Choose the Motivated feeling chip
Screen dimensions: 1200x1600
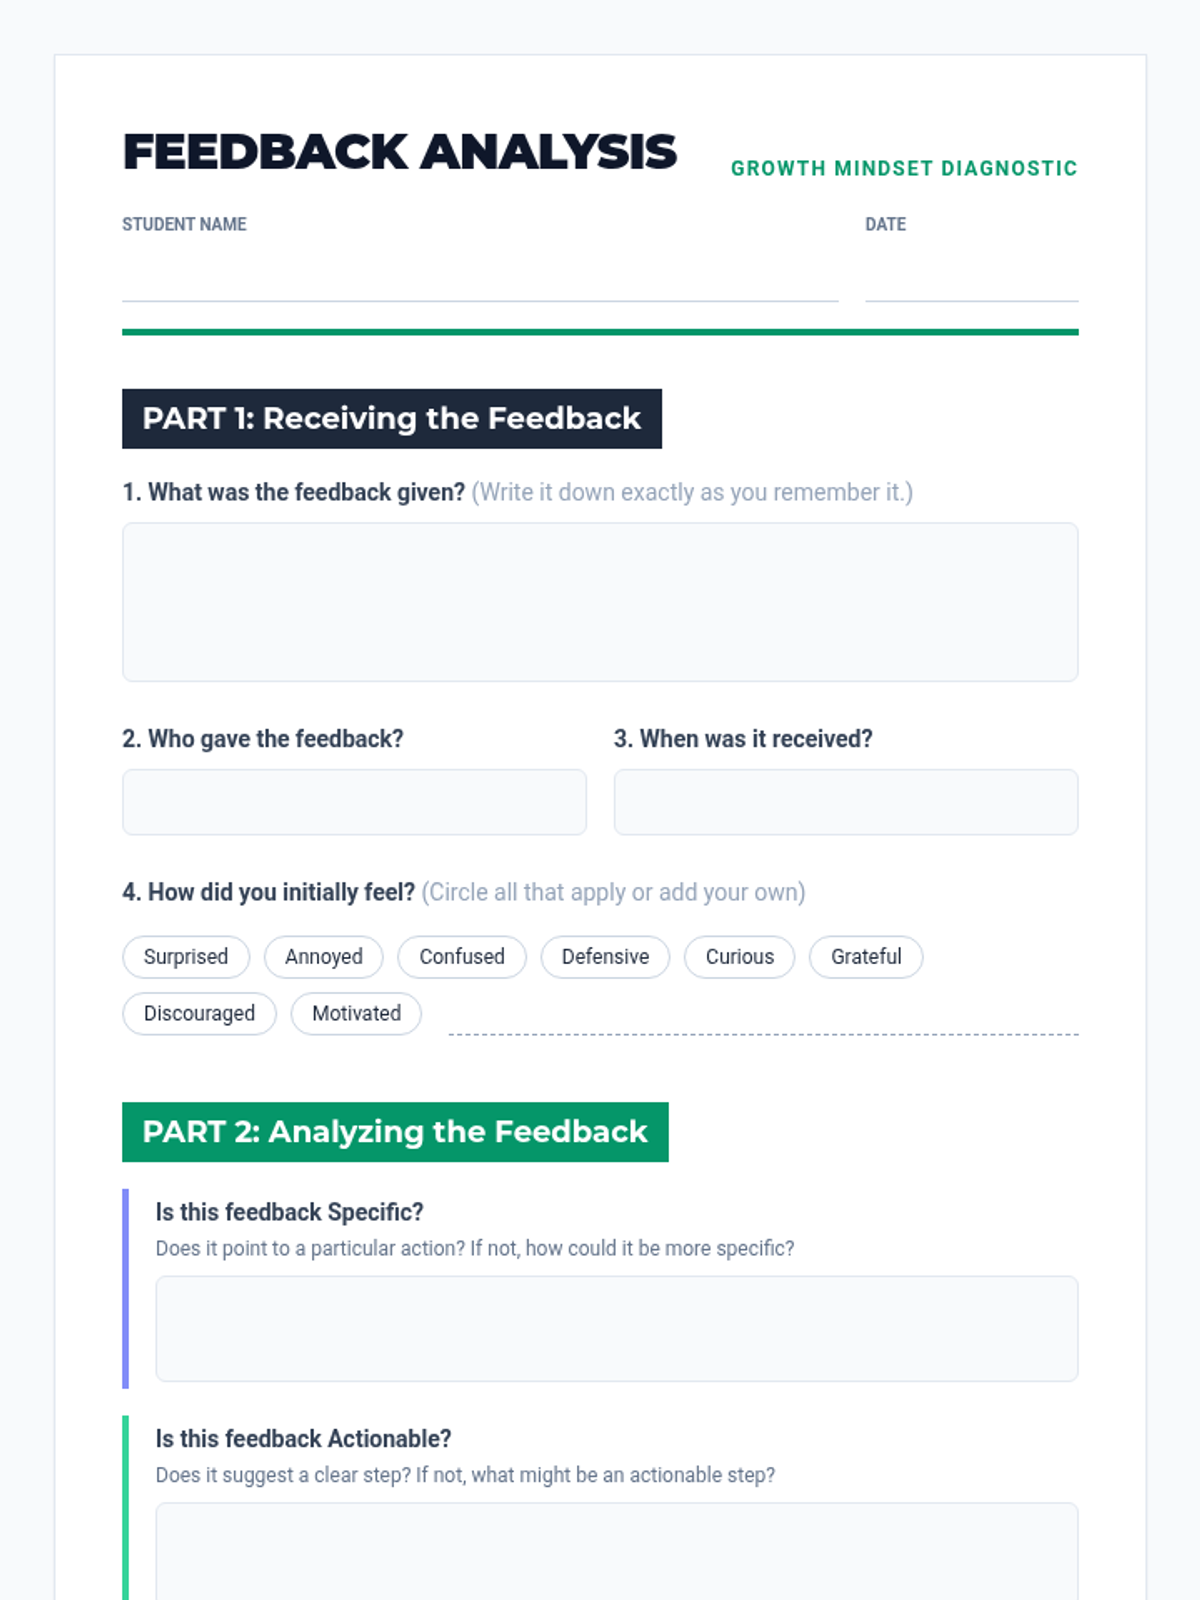(x=356, y=1014)
